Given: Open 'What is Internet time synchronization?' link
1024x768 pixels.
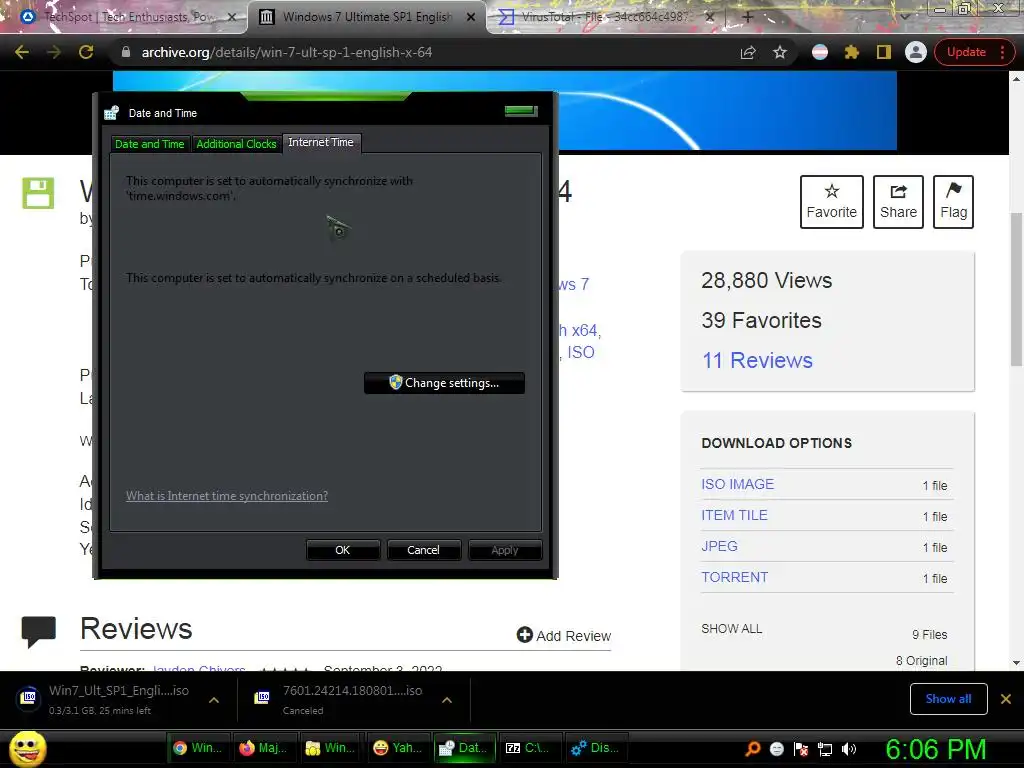Looking at the screenshot, I should coord(227,496).
